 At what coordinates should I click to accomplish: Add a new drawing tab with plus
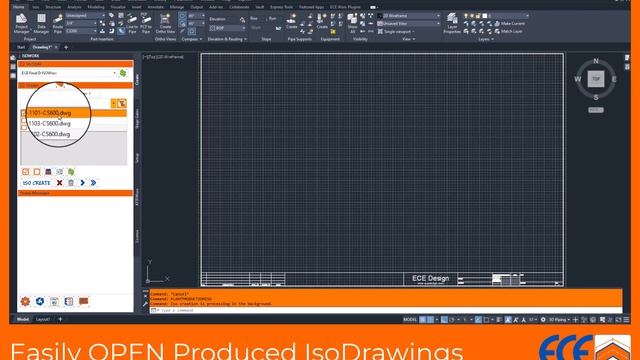click(66, 47)
